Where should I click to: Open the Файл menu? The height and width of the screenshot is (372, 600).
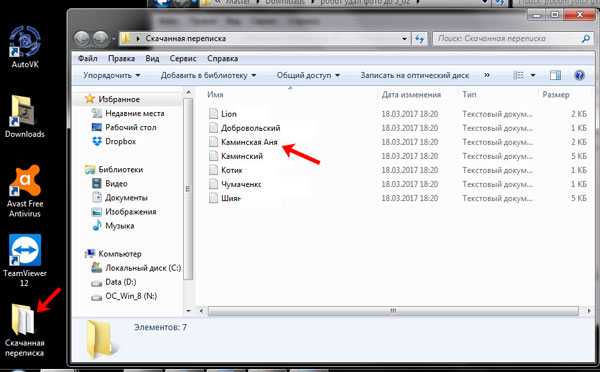tap(88, 59)
